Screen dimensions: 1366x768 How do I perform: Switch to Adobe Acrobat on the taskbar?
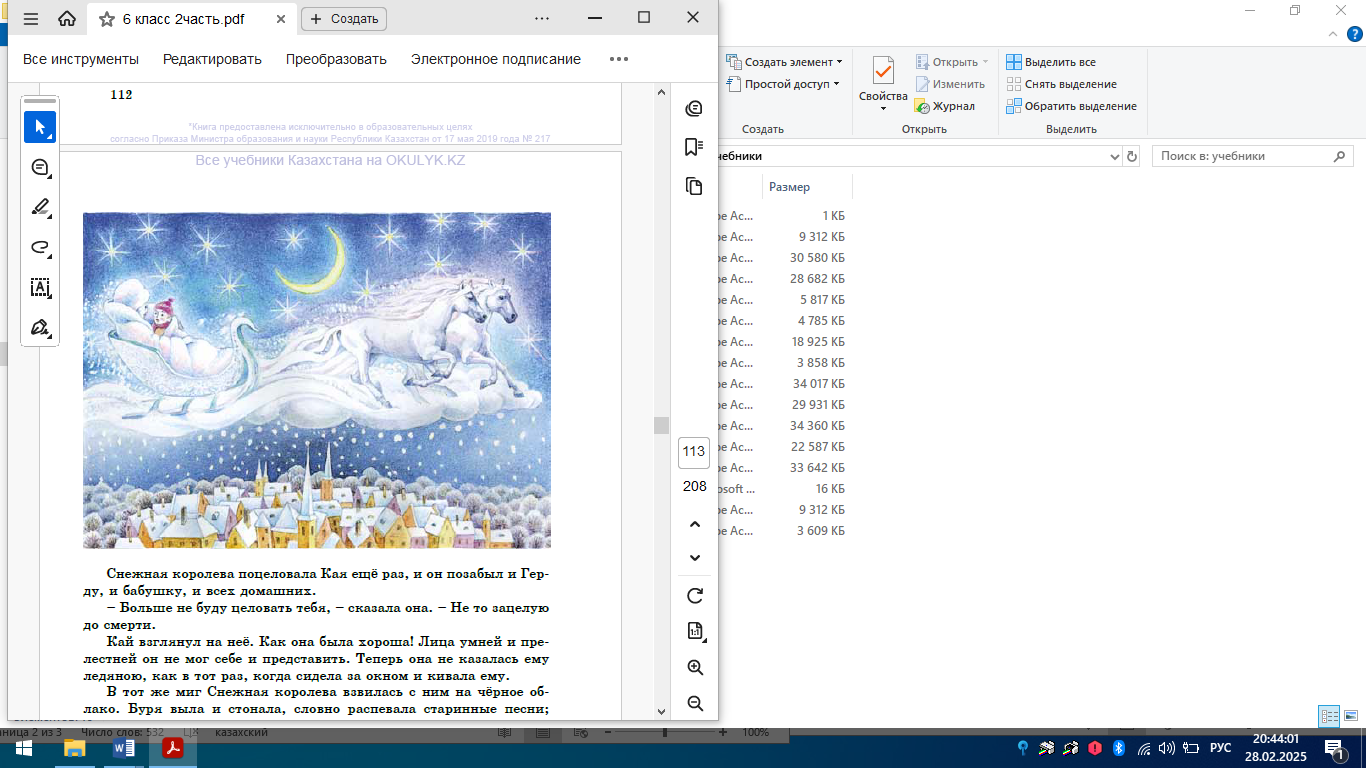173,748
